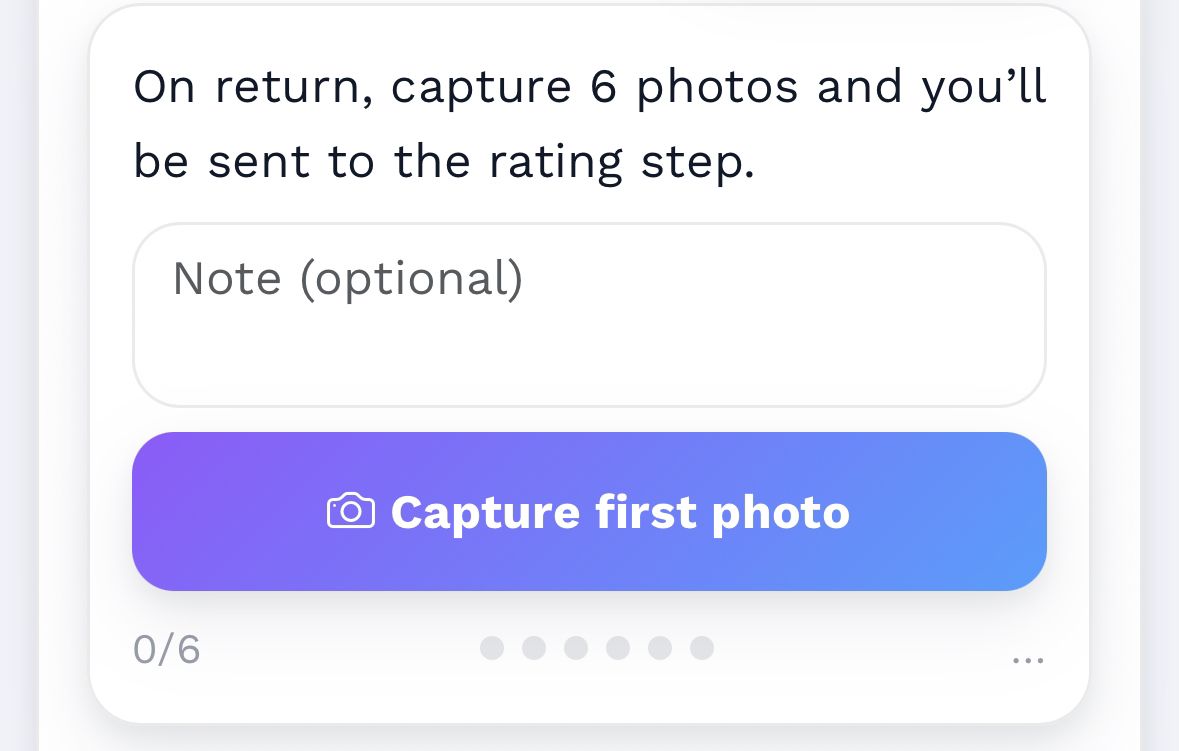Select the third photo progress dot
This screenshot has width=1179, height=751.
[576, 648]
